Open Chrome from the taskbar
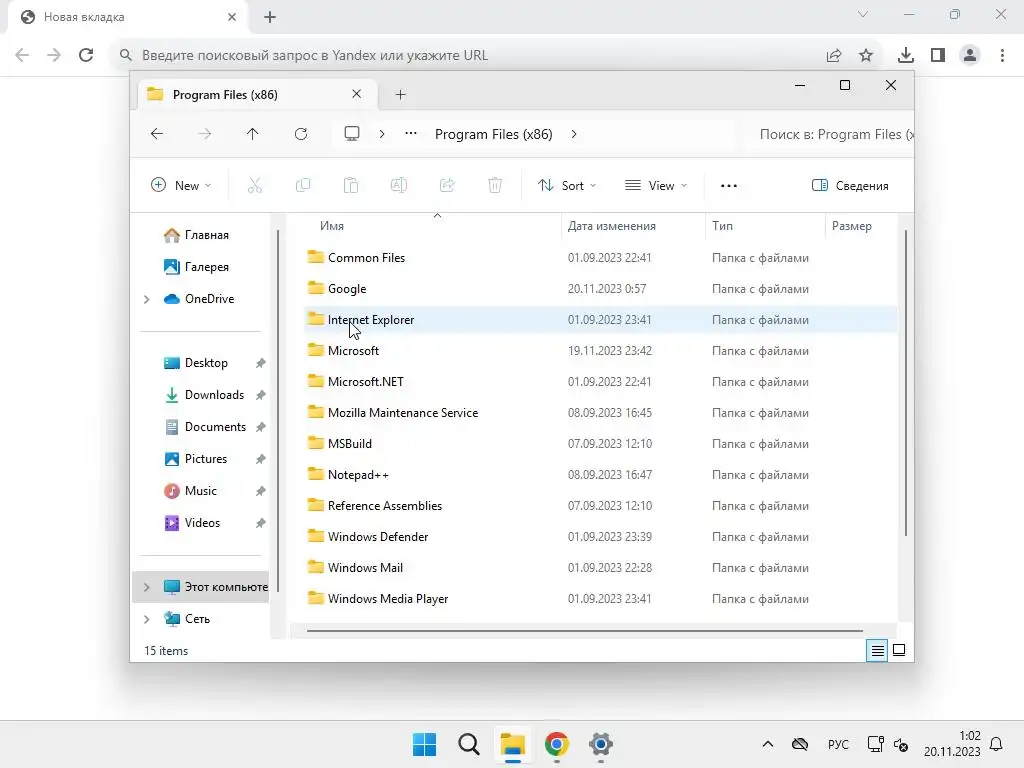This screenshot has width=1024, height=768. tap(556, 744)
